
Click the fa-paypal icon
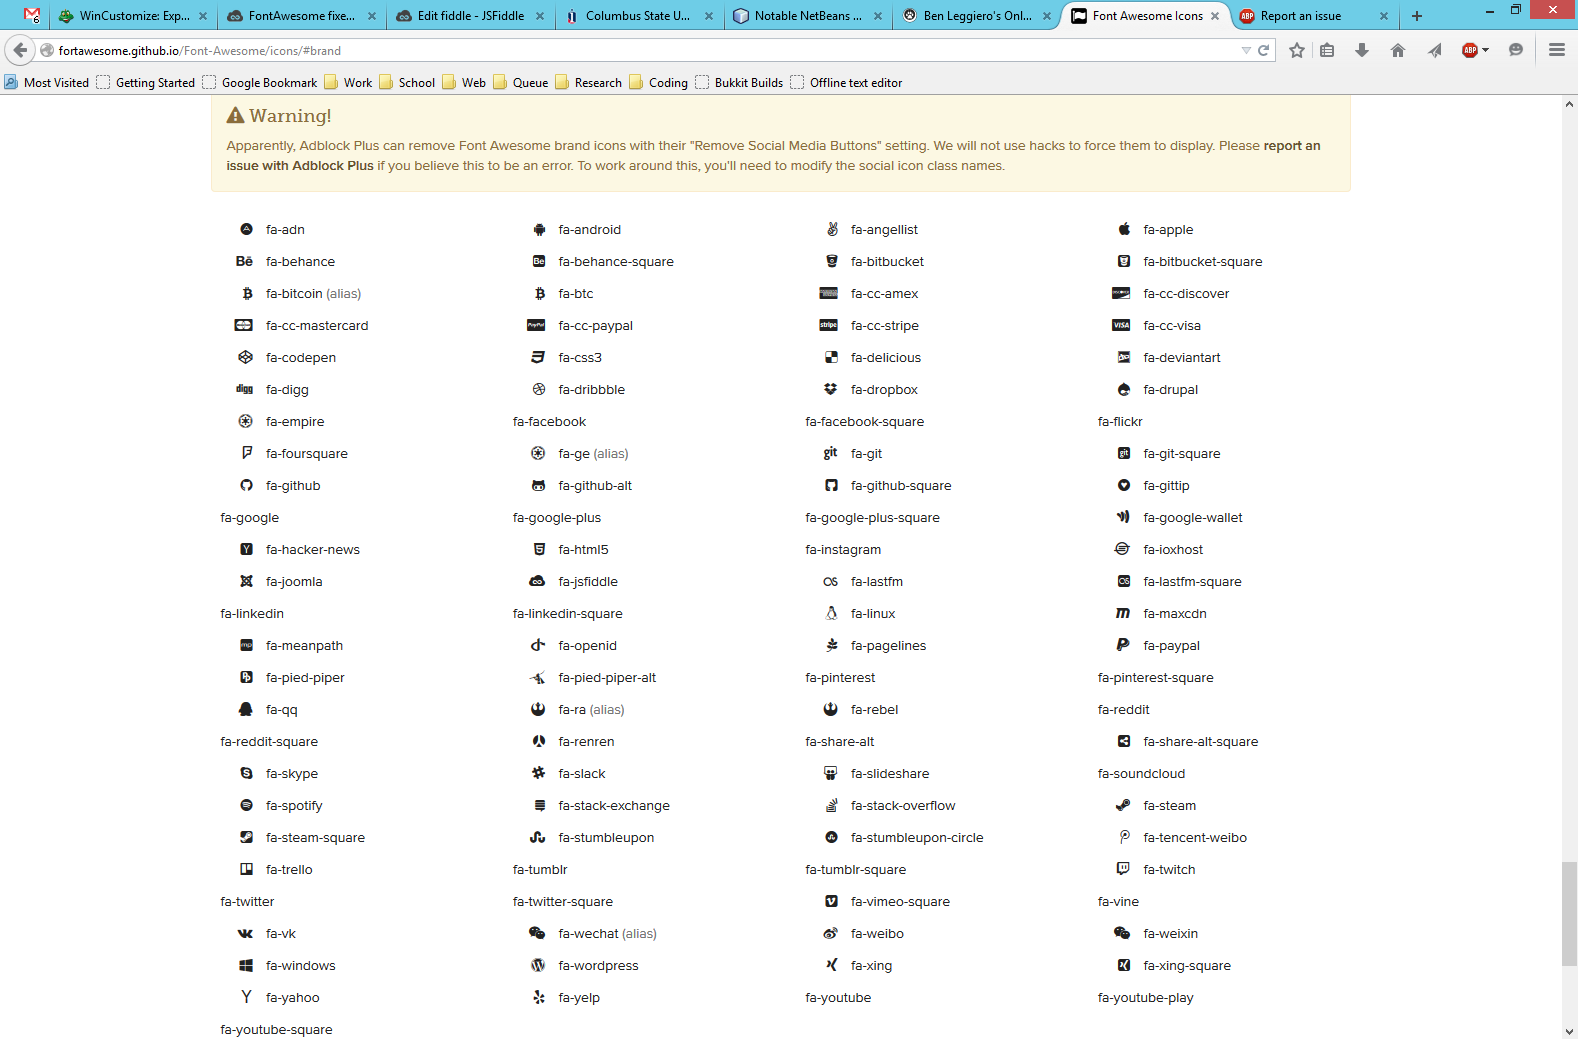1123,645
